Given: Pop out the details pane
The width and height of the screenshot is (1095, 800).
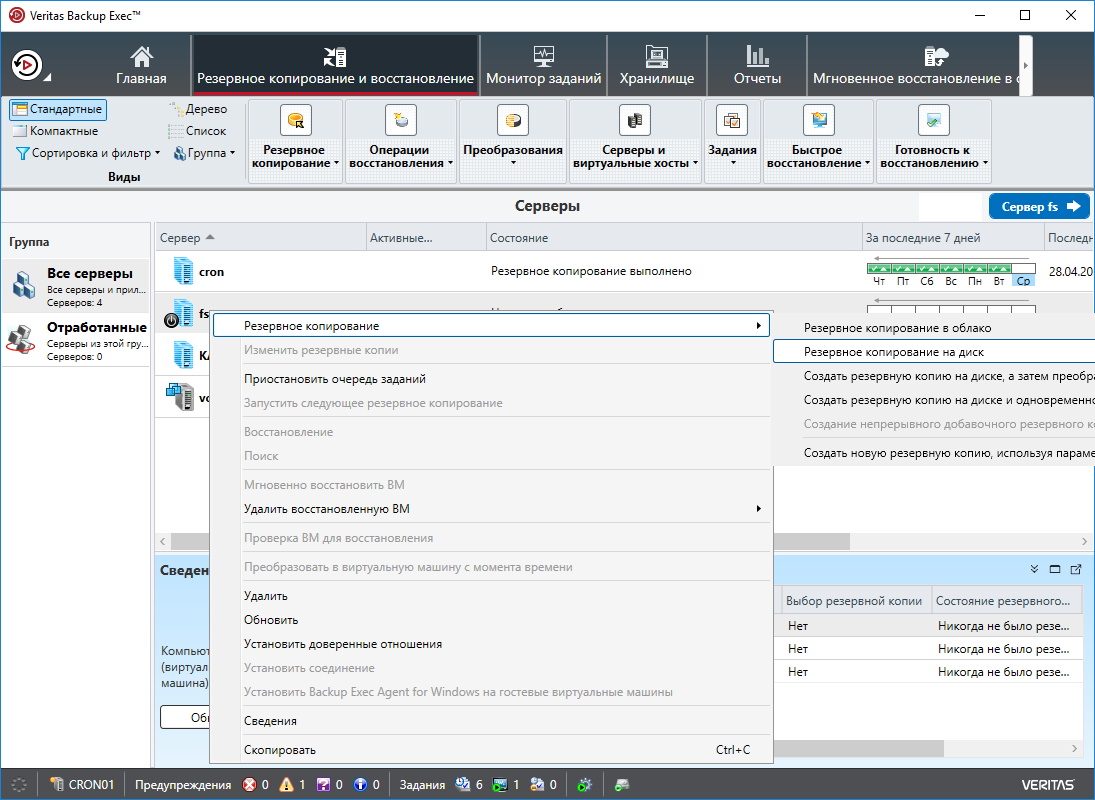Looking at the screenshot, I should point(1075,570).
